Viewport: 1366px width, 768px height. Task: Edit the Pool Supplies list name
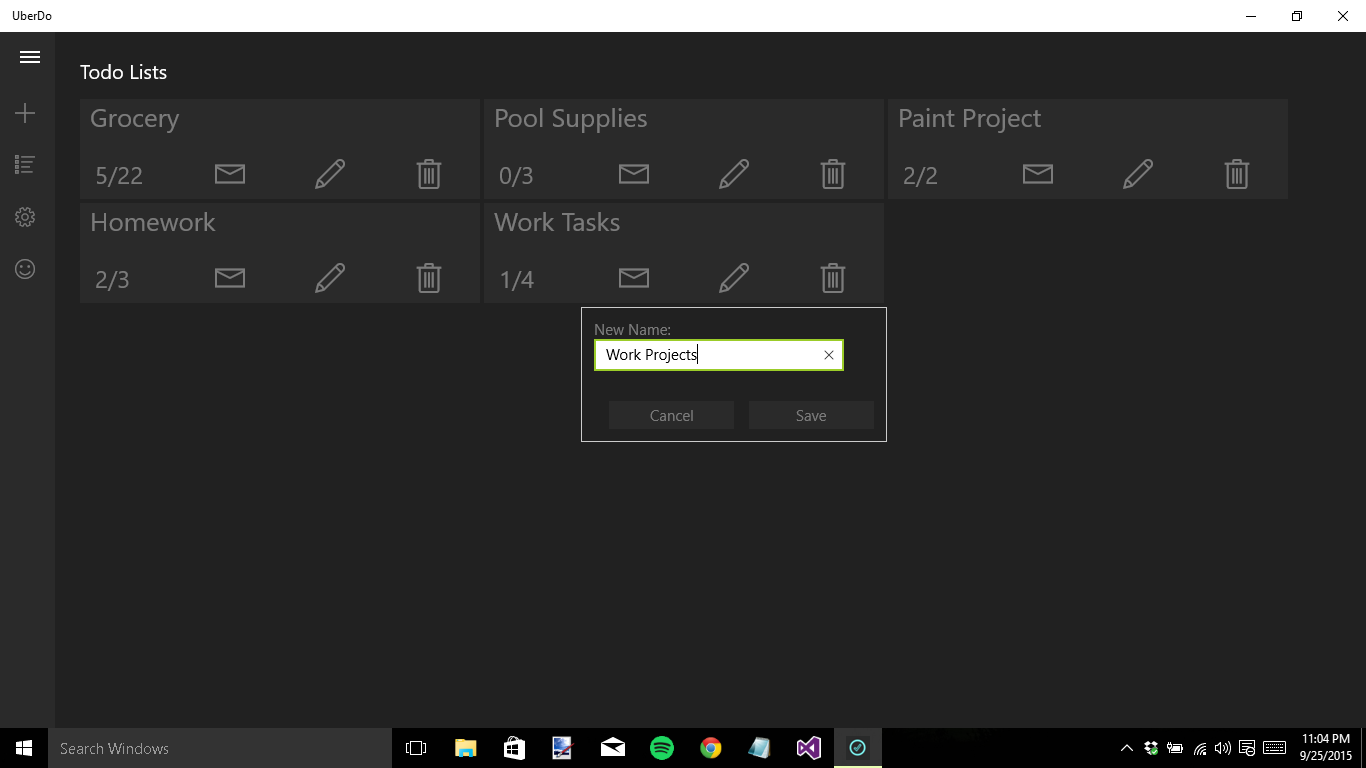point(734,174)
